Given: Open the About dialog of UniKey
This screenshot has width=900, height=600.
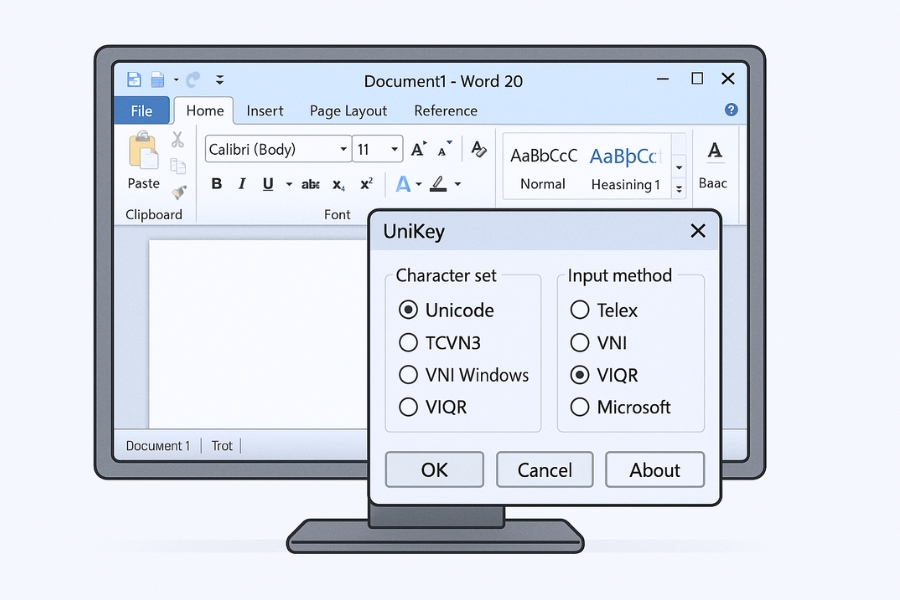Looking at the screenshot, I should pos(655,470).
